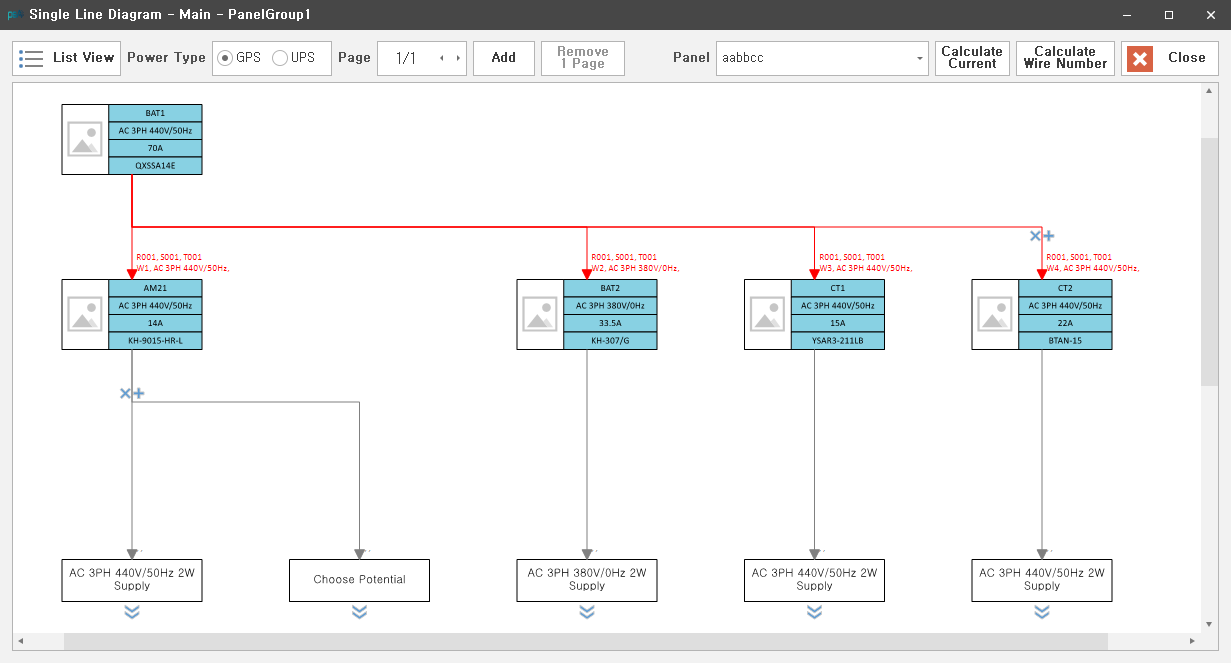Click the CT1 image placeholder icon
The image size is (1231, 663).
pyautogui.click(x=768, y=314)
